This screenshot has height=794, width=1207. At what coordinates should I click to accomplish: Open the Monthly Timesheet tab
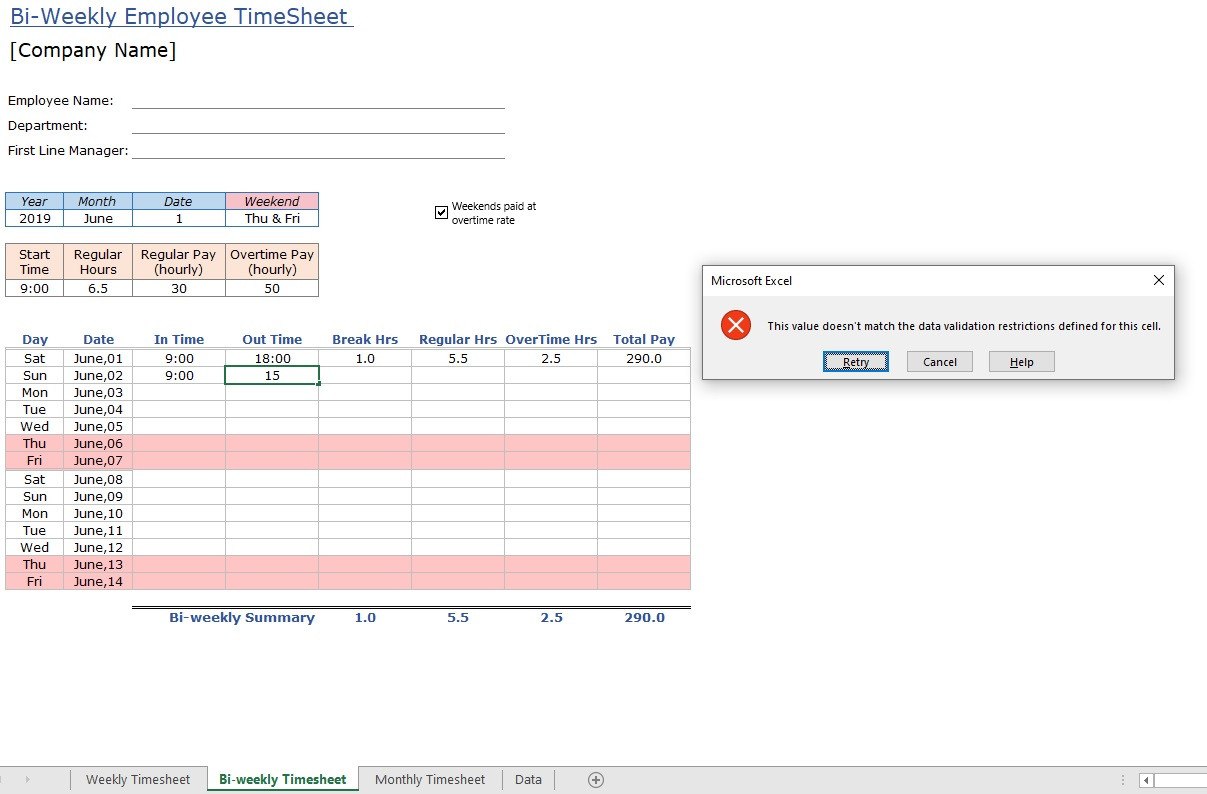[430, 780]
